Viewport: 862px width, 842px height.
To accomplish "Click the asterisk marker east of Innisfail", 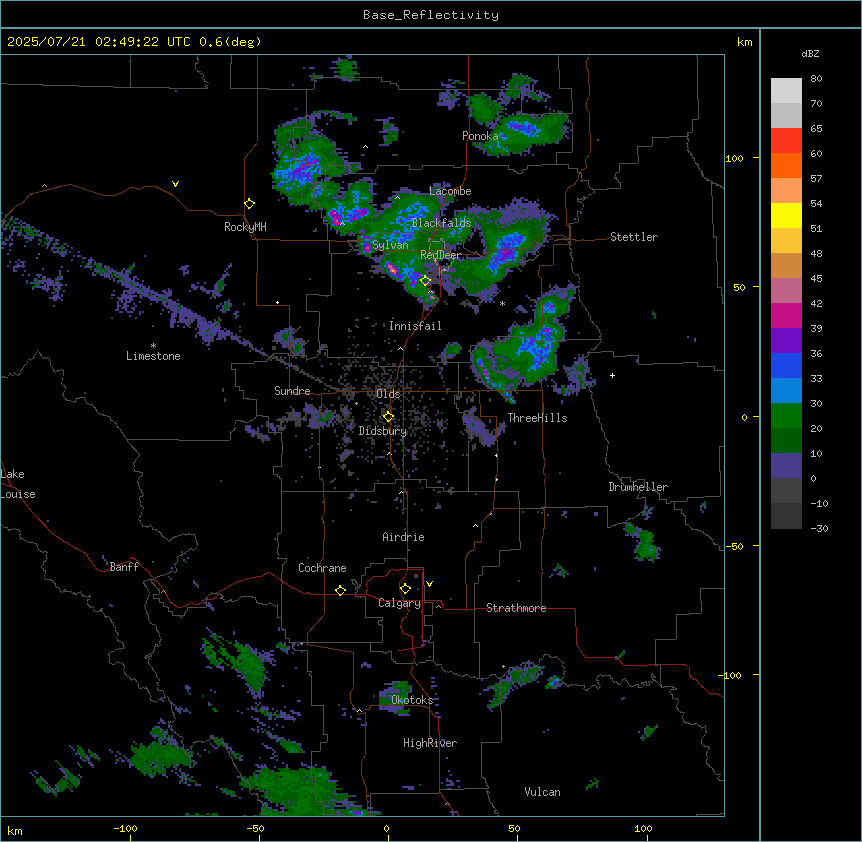I will (502, 303).
